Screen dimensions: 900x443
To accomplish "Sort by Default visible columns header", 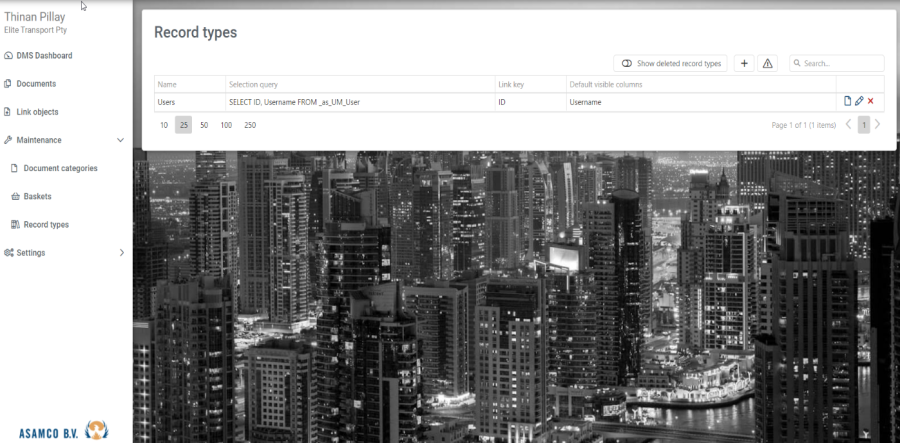I will click(701, 84).
